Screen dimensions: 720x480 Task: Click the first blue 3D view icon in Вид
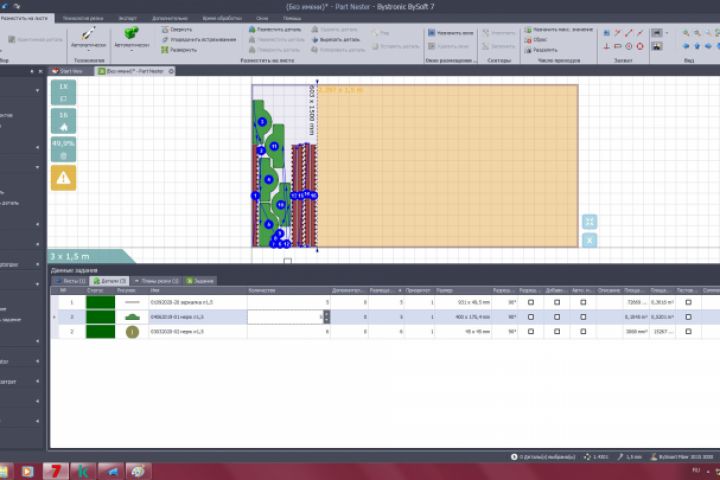click(x=686, y=46)
